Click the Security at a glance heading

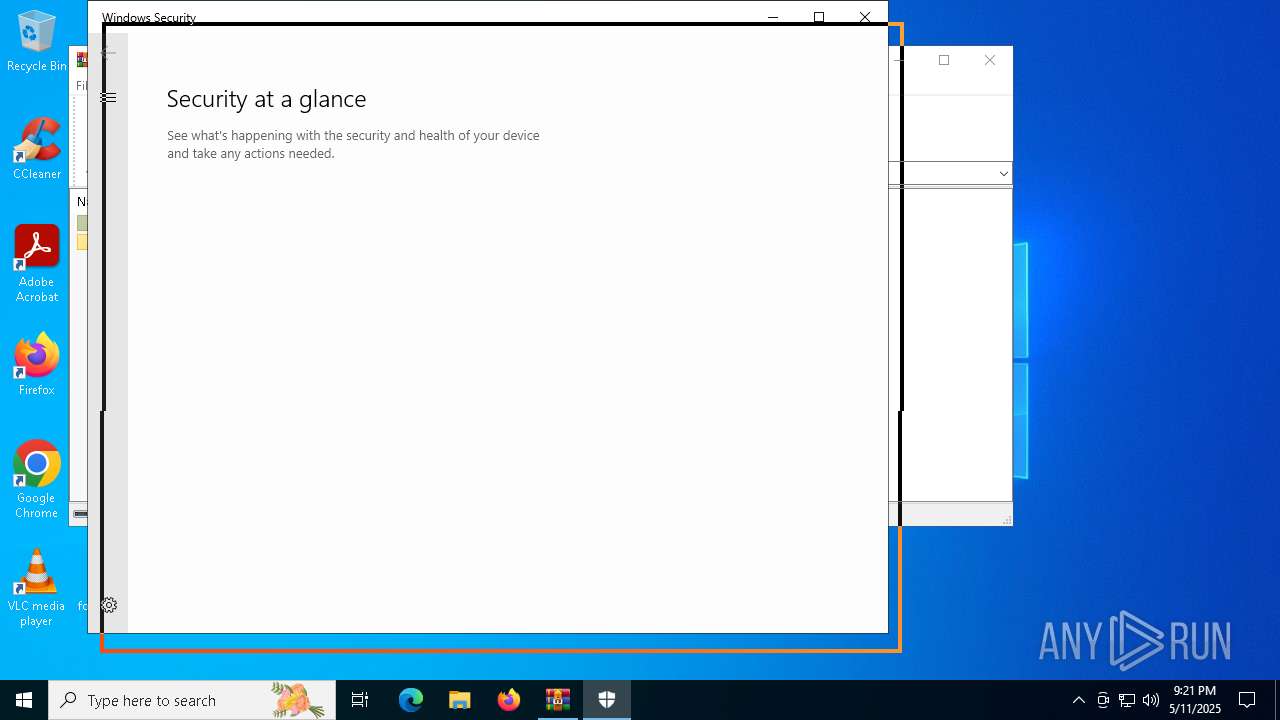pos(266,99)
